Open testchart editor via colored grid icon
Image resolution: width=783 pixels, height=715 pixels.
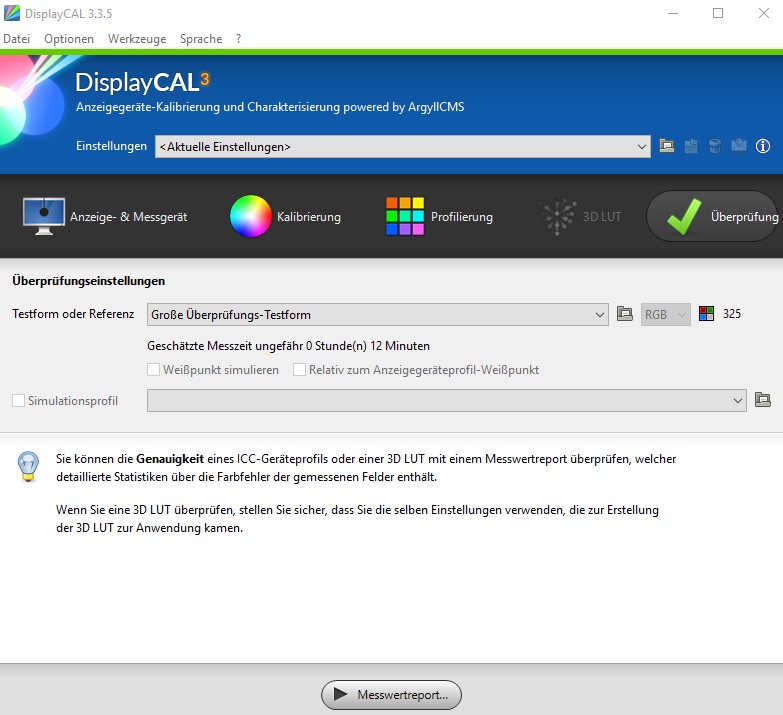coord(706,314)
